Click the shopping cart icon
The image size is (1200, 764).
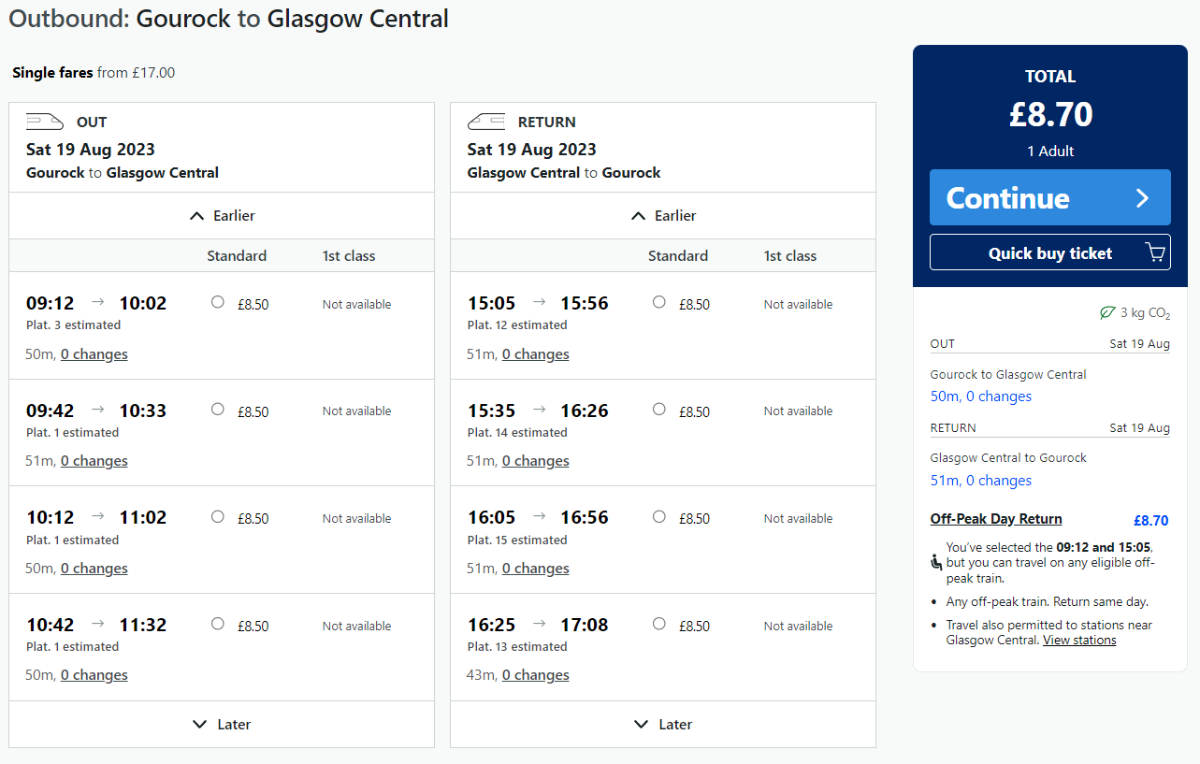coord(1155,253)
